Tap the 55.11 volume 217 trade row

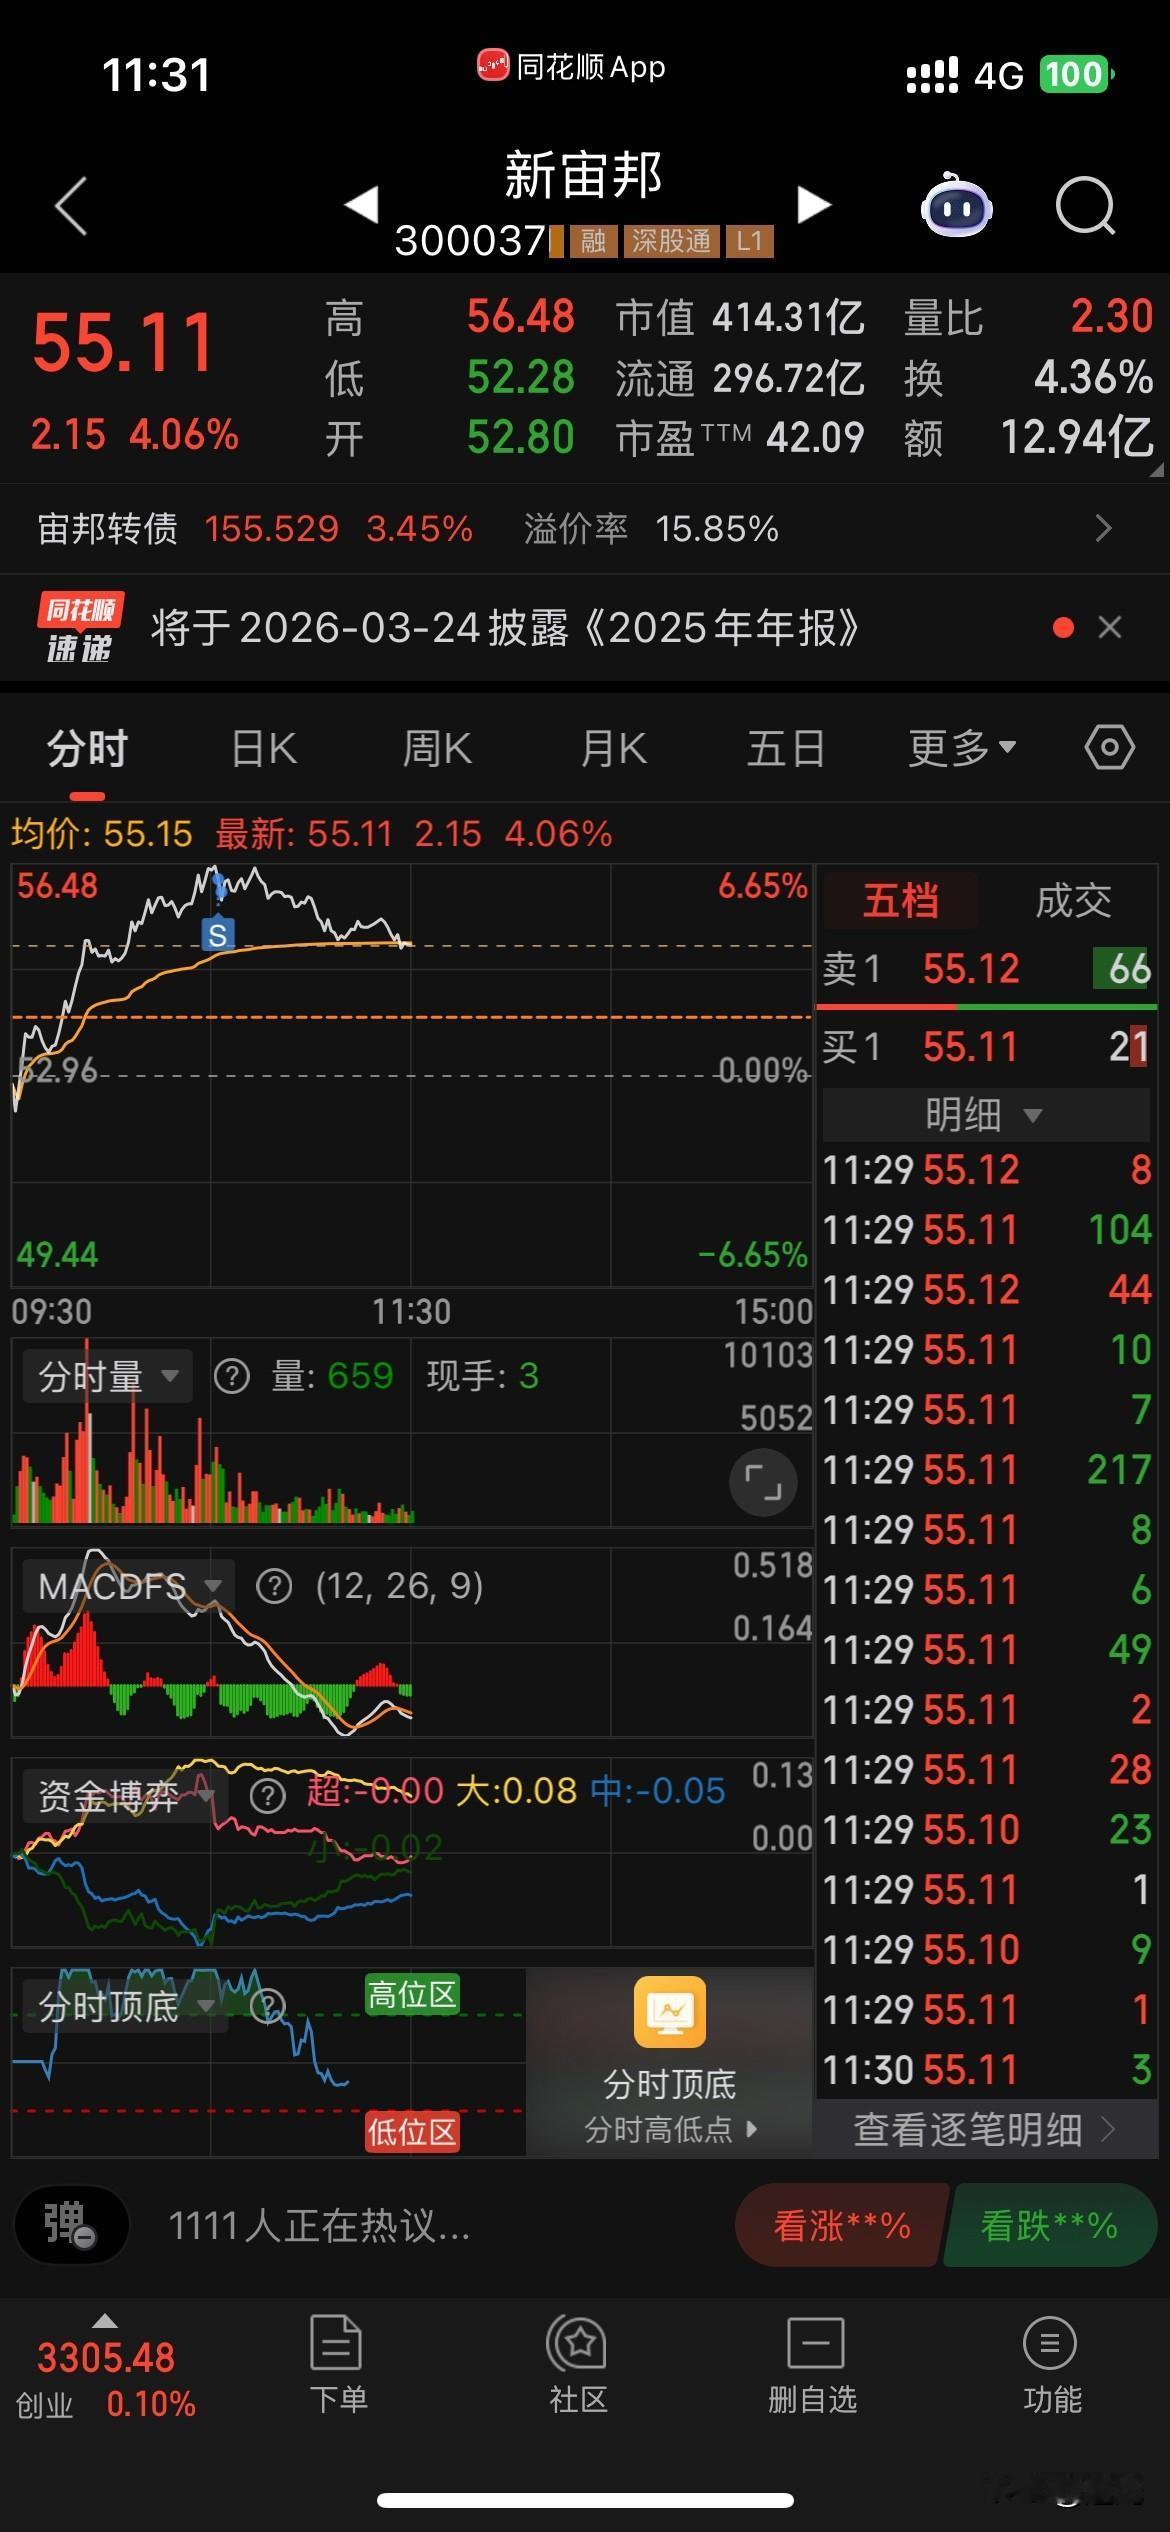click(987, 1469)
